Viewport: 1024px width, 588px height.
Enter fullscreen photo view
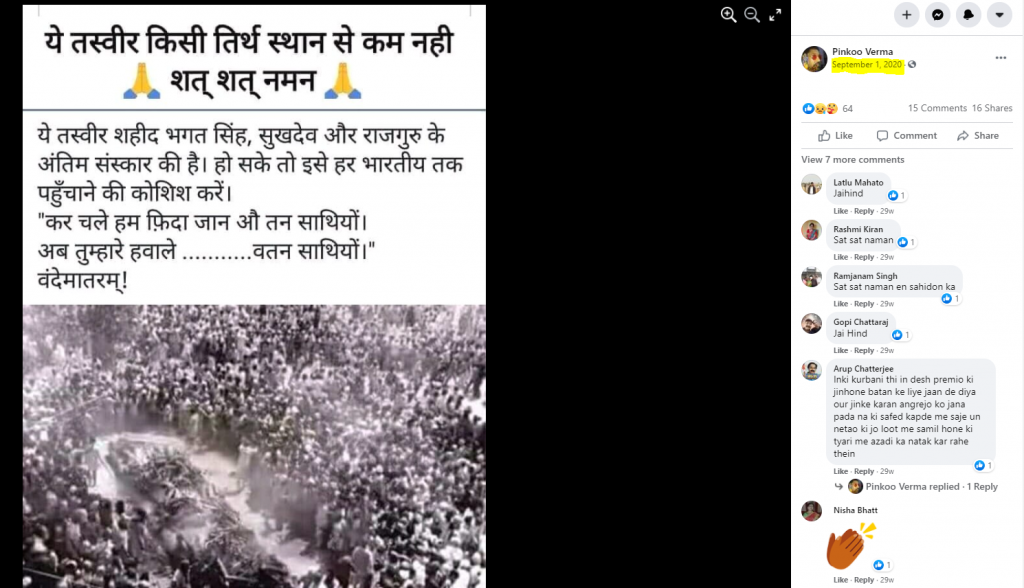[x=775, y=15]
